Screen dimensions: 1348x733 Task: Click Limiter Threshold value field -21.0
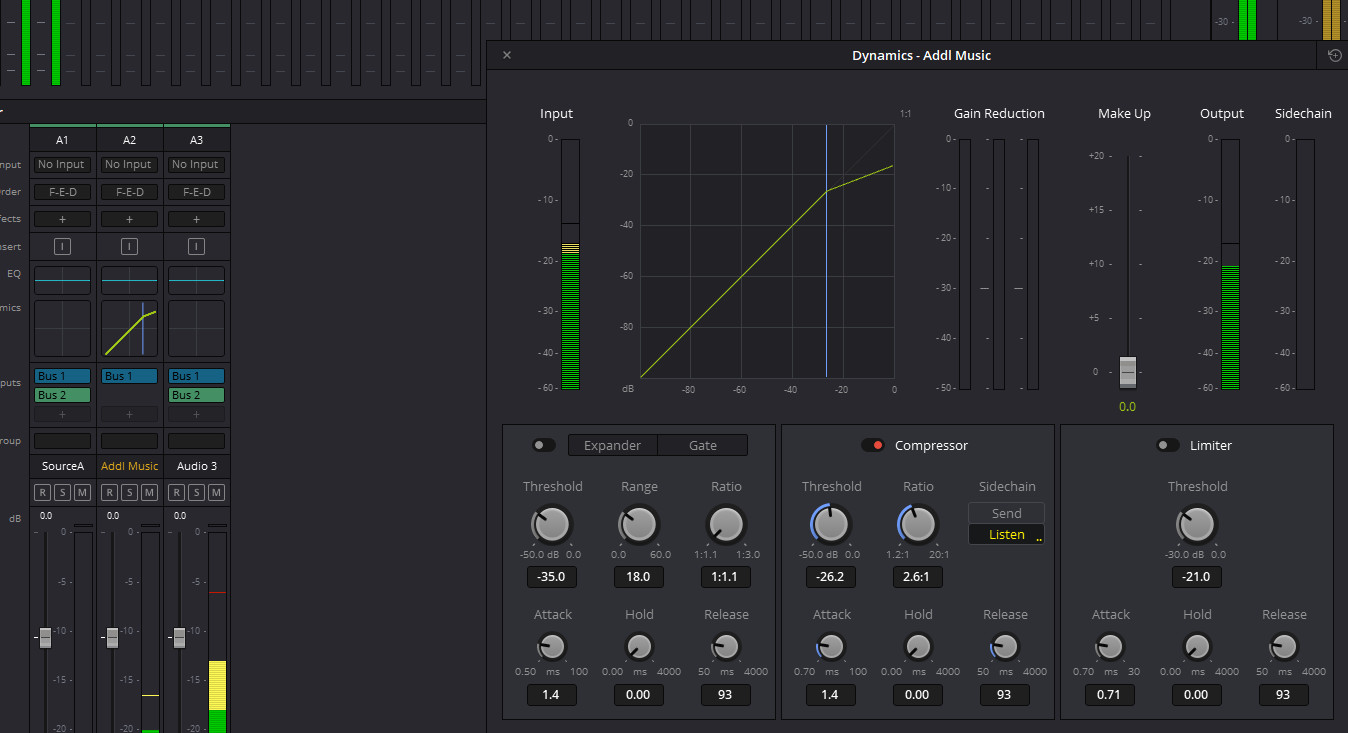[x=1197, y=576]
